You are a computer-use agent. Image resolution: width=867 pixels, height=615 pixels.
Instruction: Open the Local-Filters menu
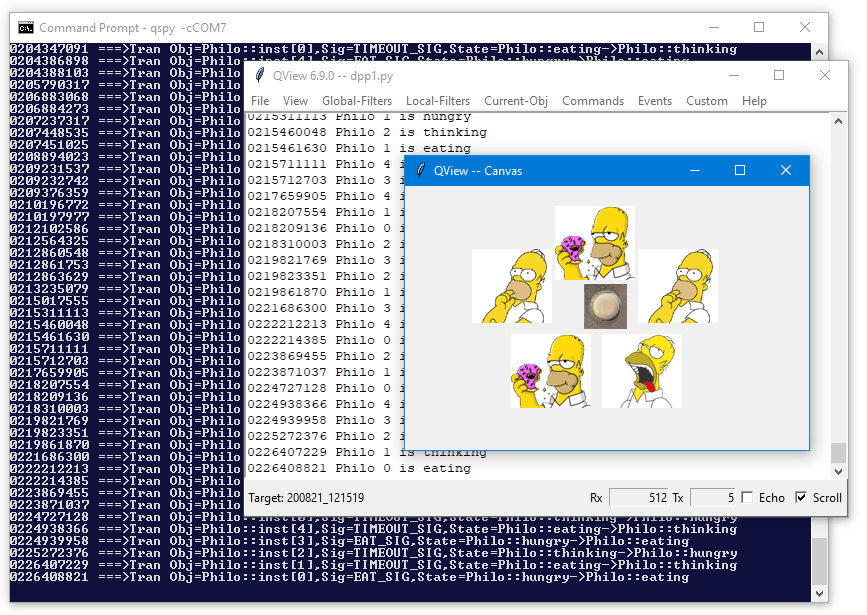[x=438, y=101]
